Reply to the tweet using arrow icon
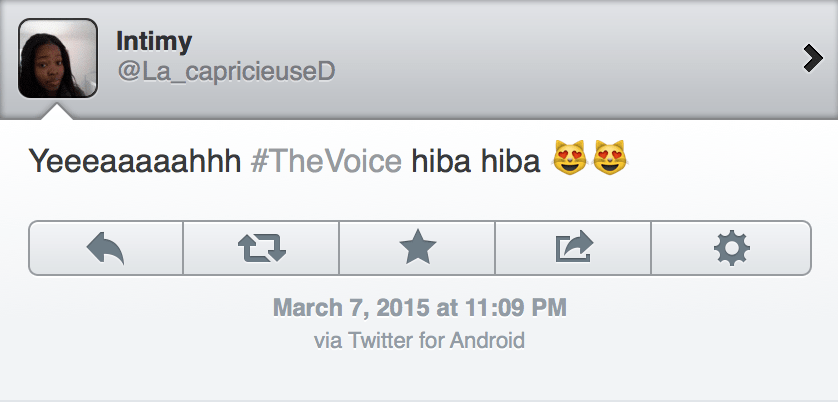This screenshot has width=838, height=402. pos(105,248)
